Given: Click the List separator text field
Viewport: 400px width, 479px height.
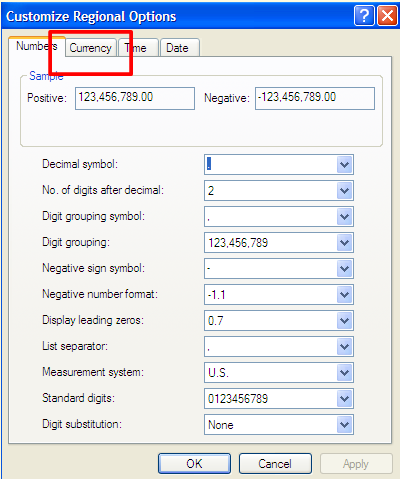Looking at the screenshot, I should coord(270,347).
